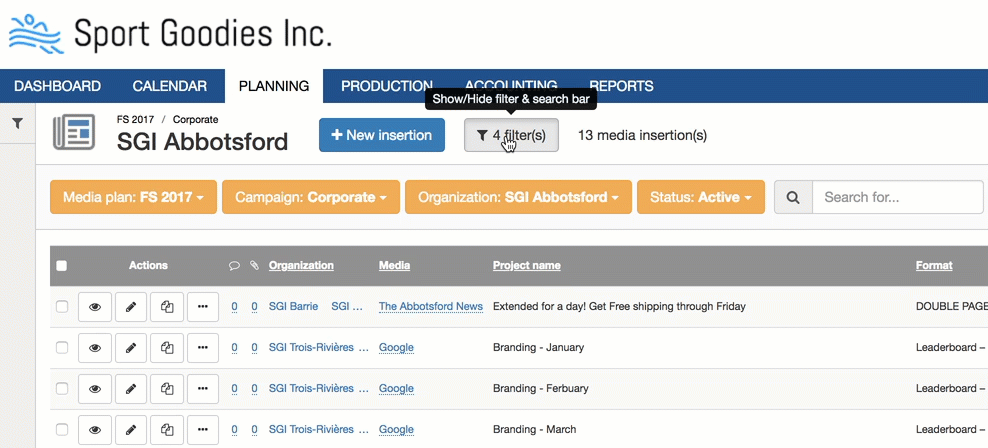Screen dimensions: 988x448
Task: Click the view eye icon for Branding - January
Action: tap(95, 347)
